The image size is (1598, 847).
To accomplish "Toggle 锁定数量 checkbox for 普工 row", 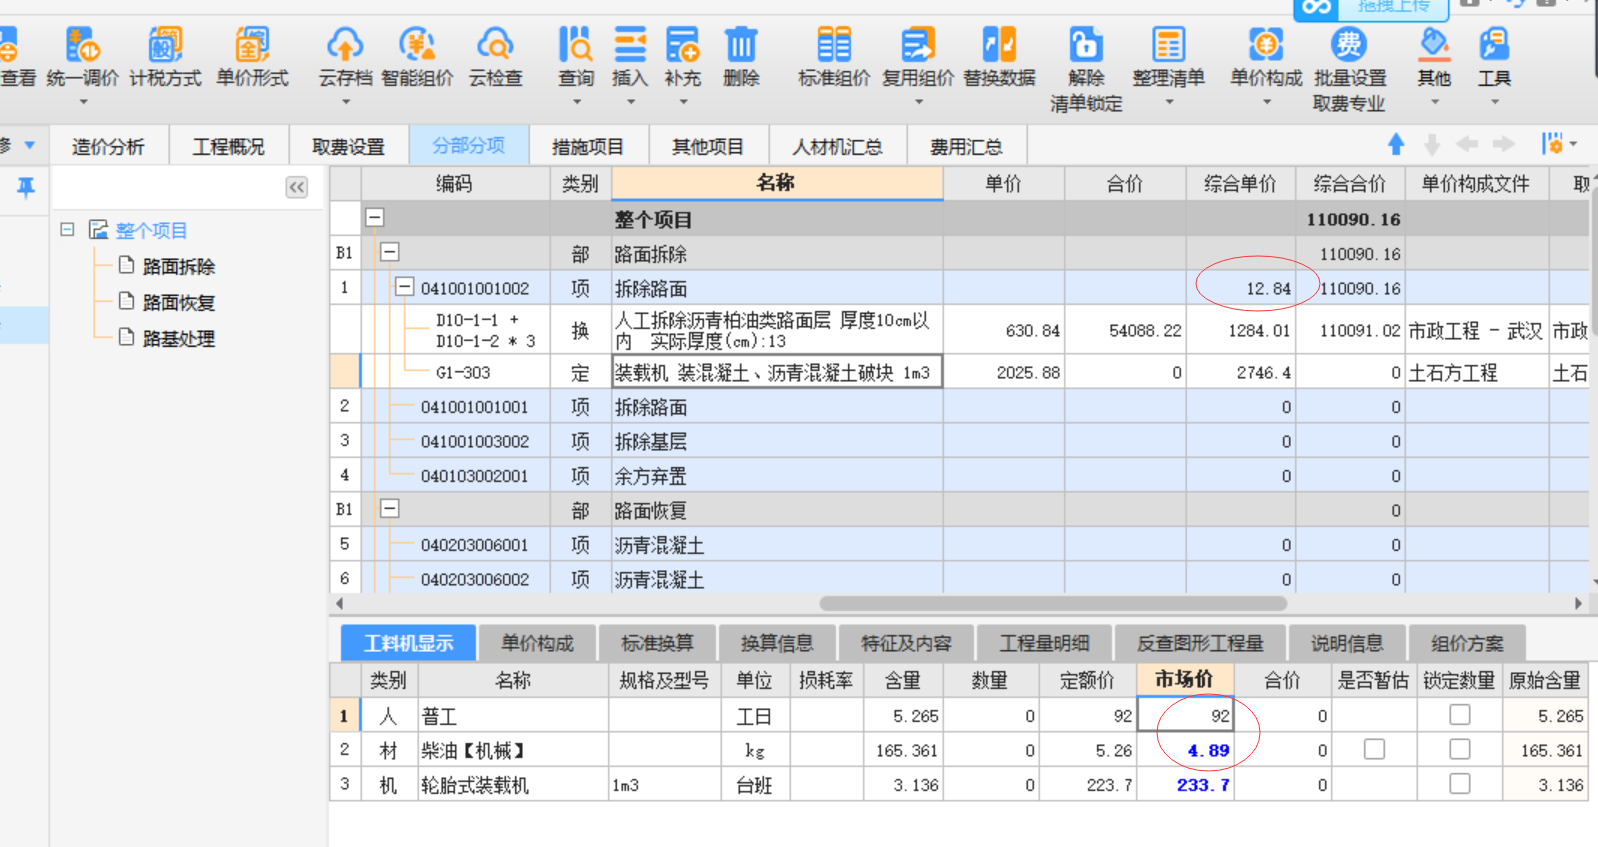I will click(1460, 715).
